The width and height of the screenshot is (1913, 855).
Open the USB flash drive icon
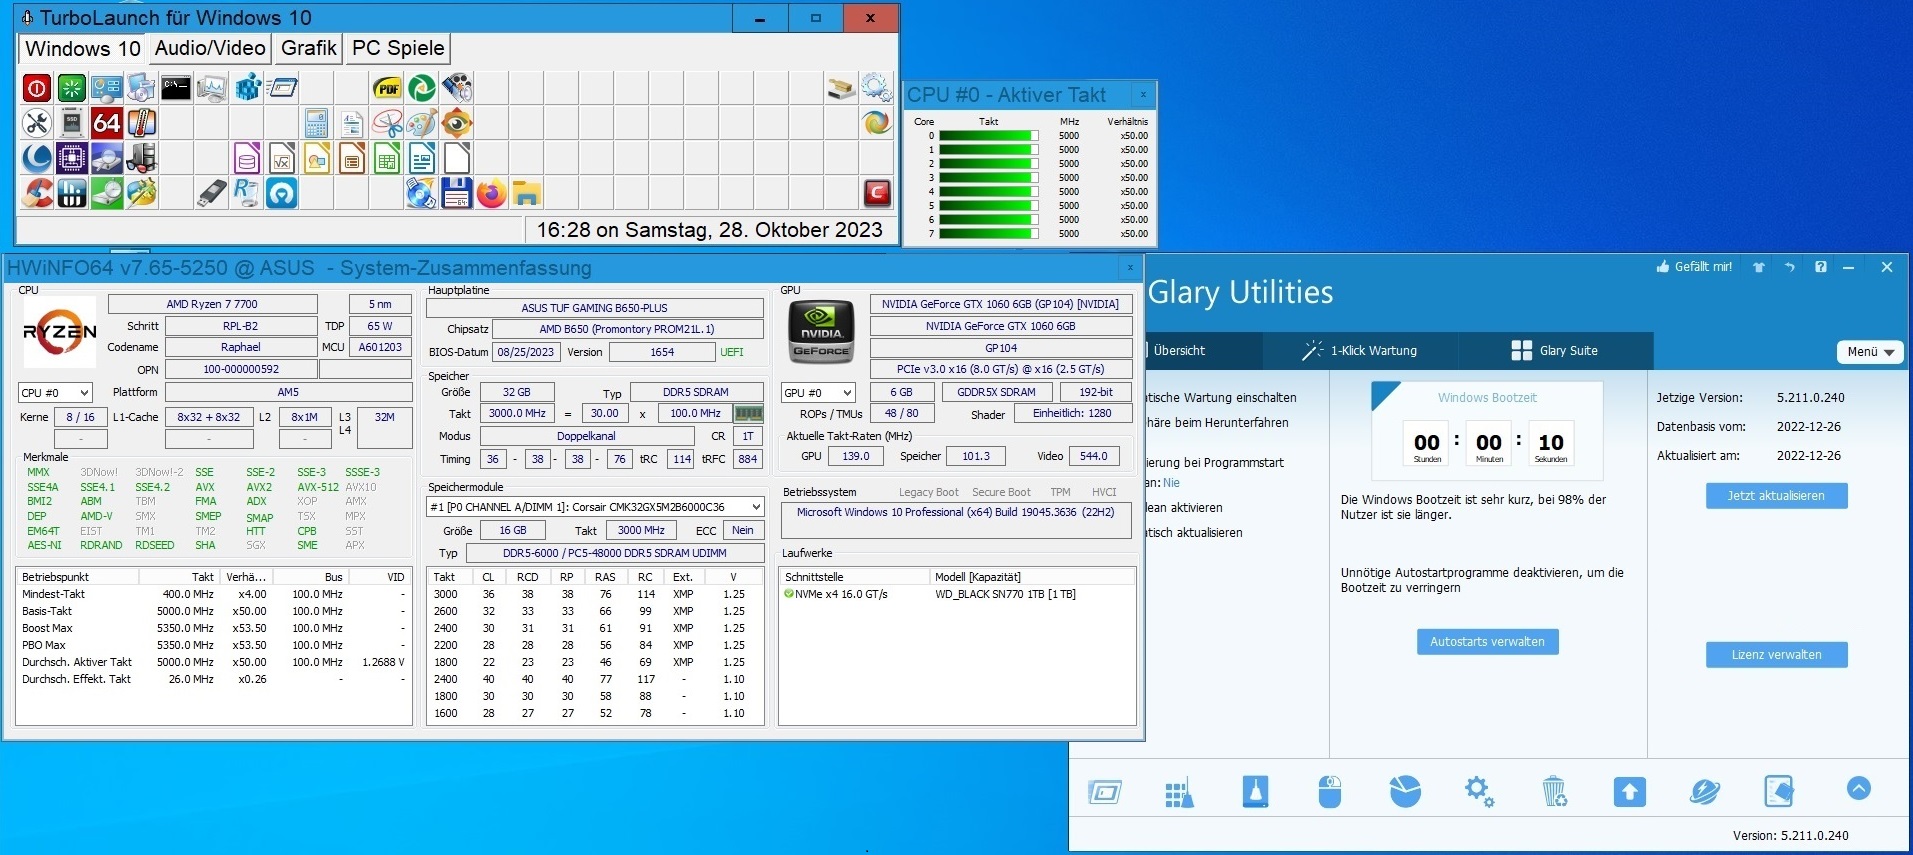(212, 192)
